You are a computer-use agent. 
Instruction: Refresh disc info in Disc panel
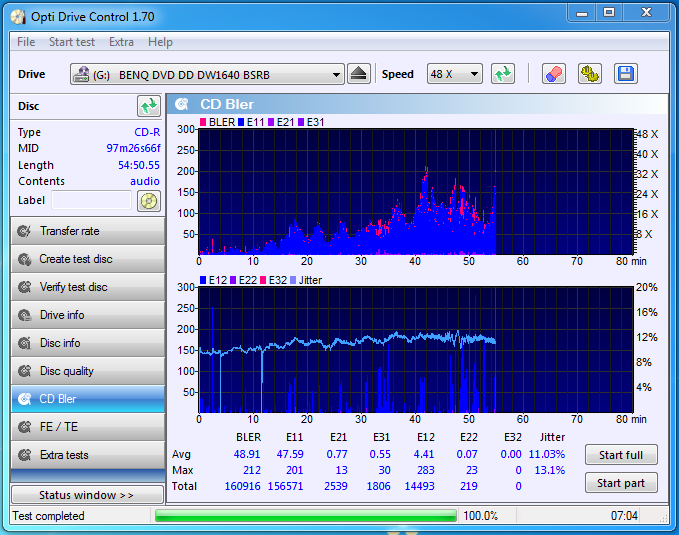(x=149, y=106)
